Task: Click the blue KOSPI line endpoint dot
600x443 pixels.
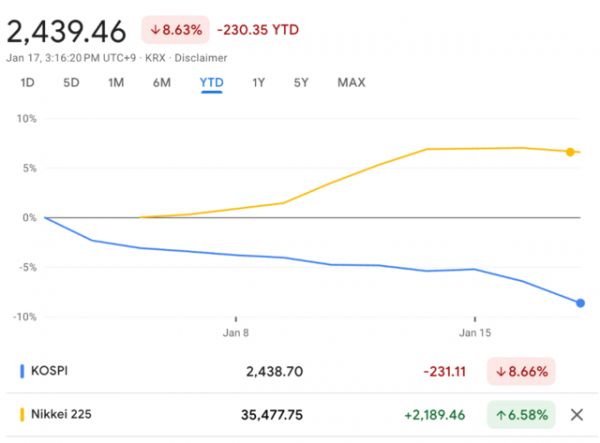Action: [580, 303]
